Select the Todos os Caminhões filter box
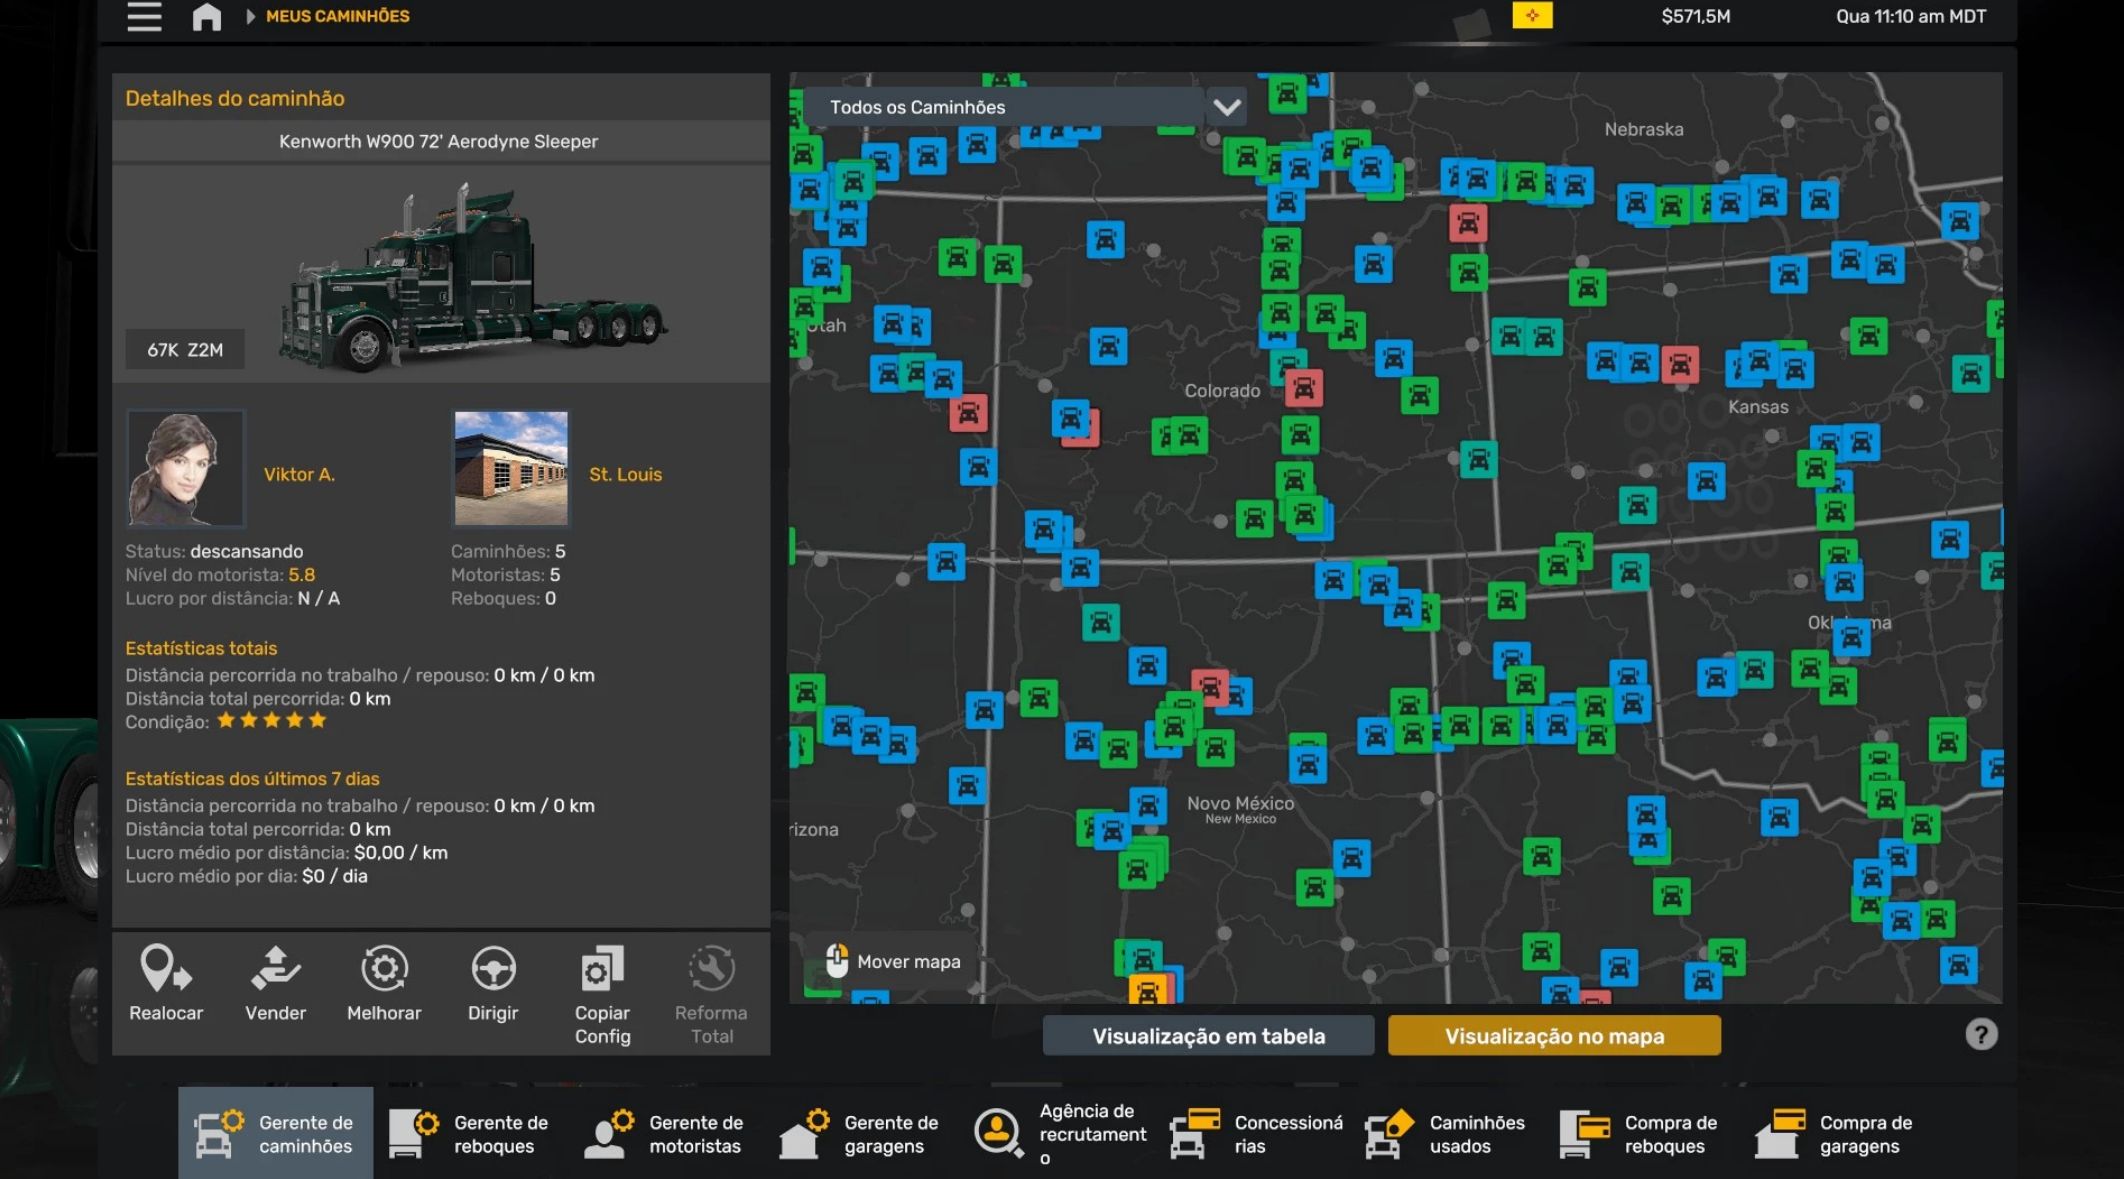This screenshot has width=2124, height=1179. (x=1000, y=107)
